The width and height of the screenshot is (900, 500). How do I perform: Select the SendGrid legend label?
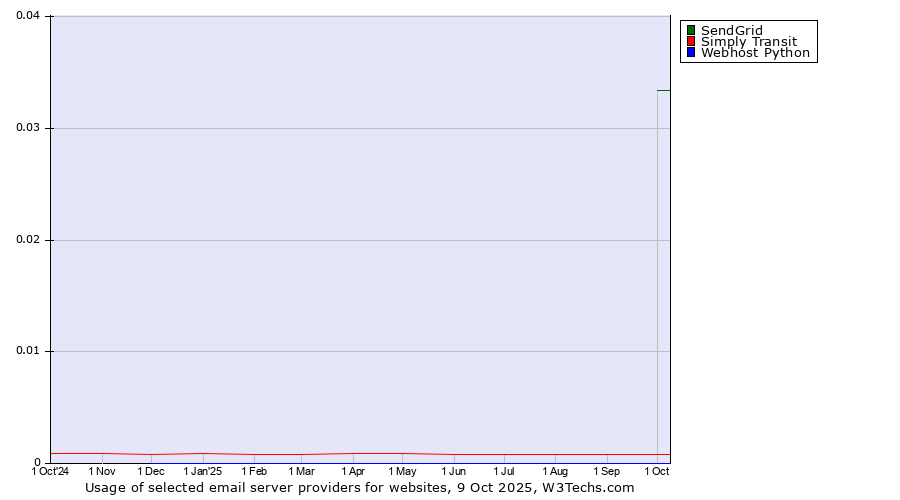[x=731, y=30]
